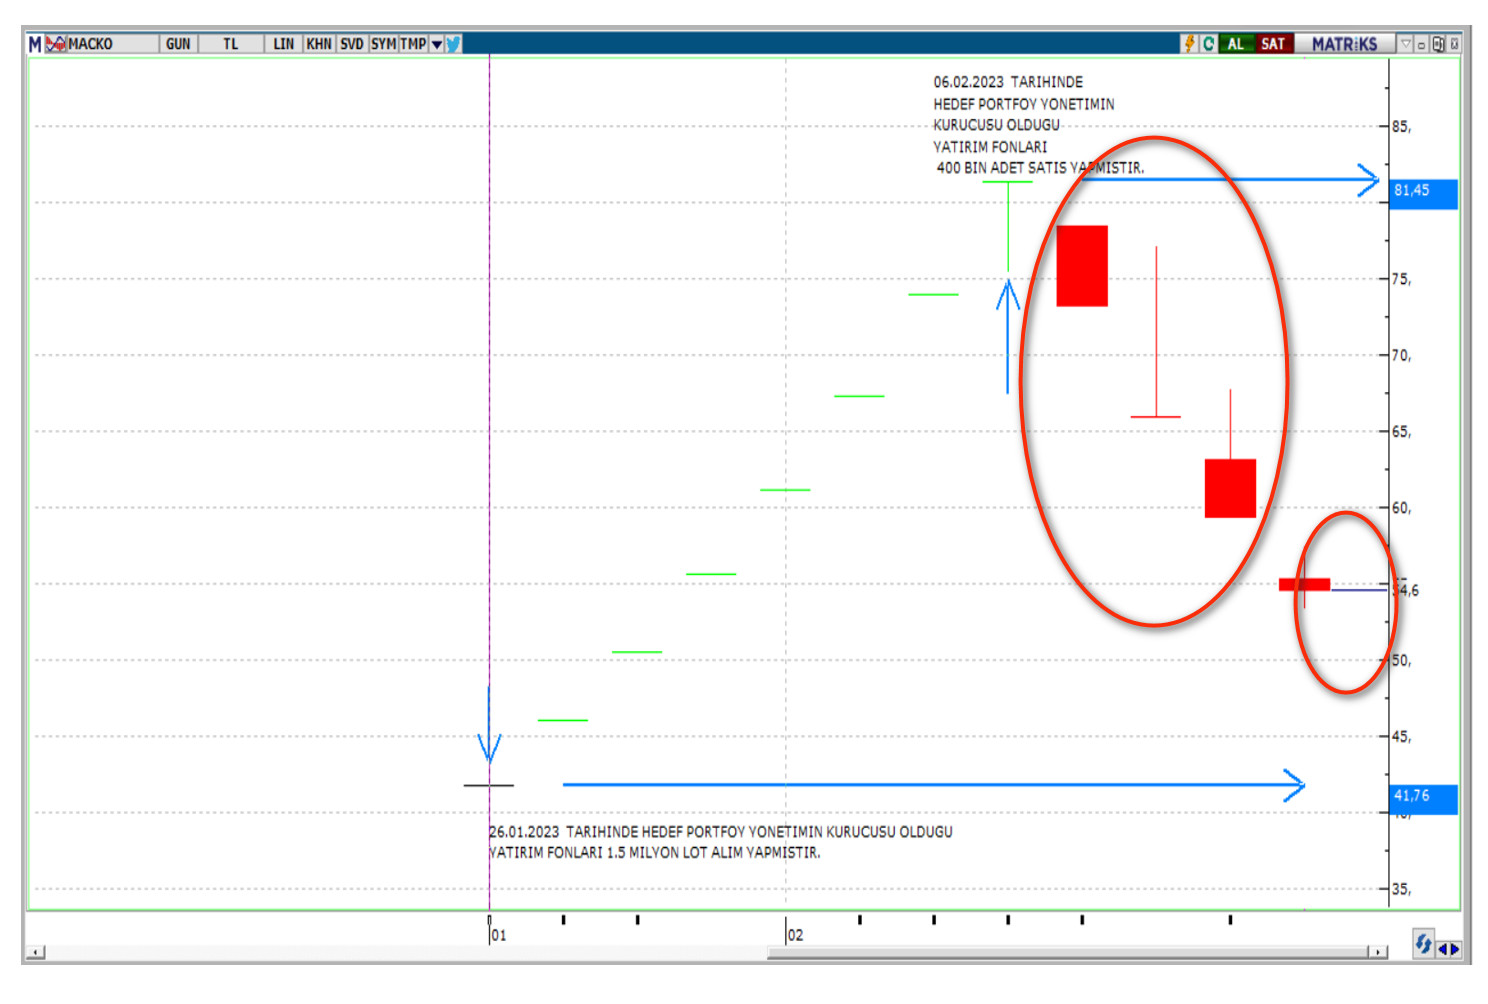The width and height of the screenshot is (1488, 1004).
Task: Click the 01 month label on time axis
Action: pos(498,935)
